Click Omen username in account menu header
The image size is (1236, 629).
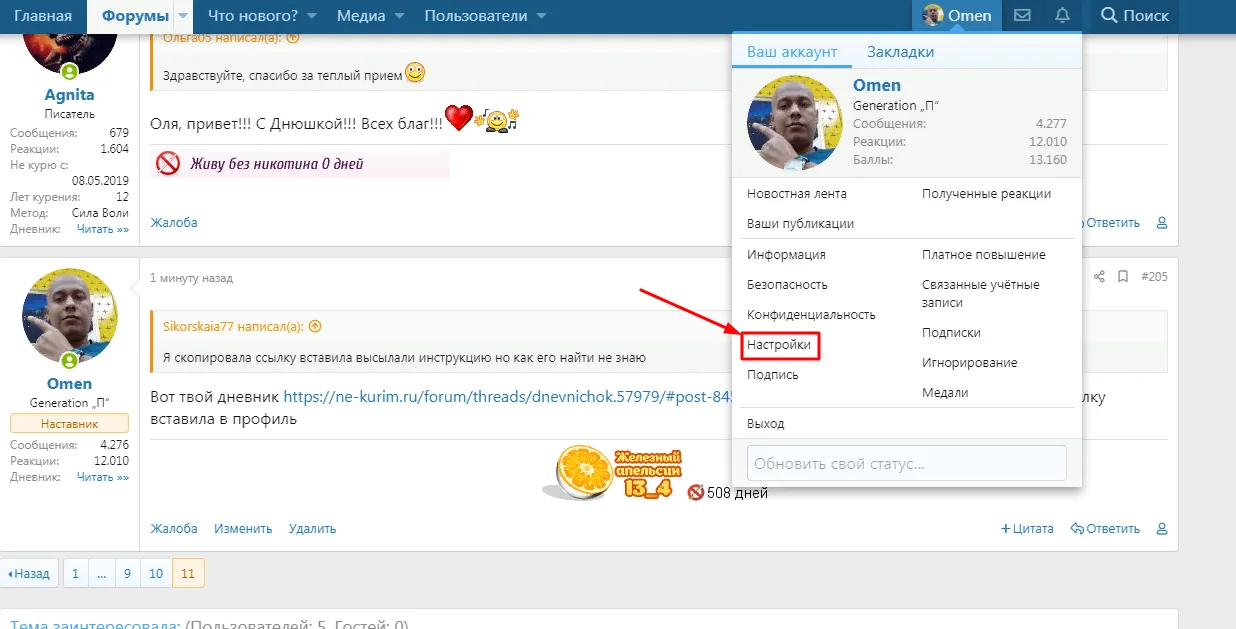pos(877,86)
